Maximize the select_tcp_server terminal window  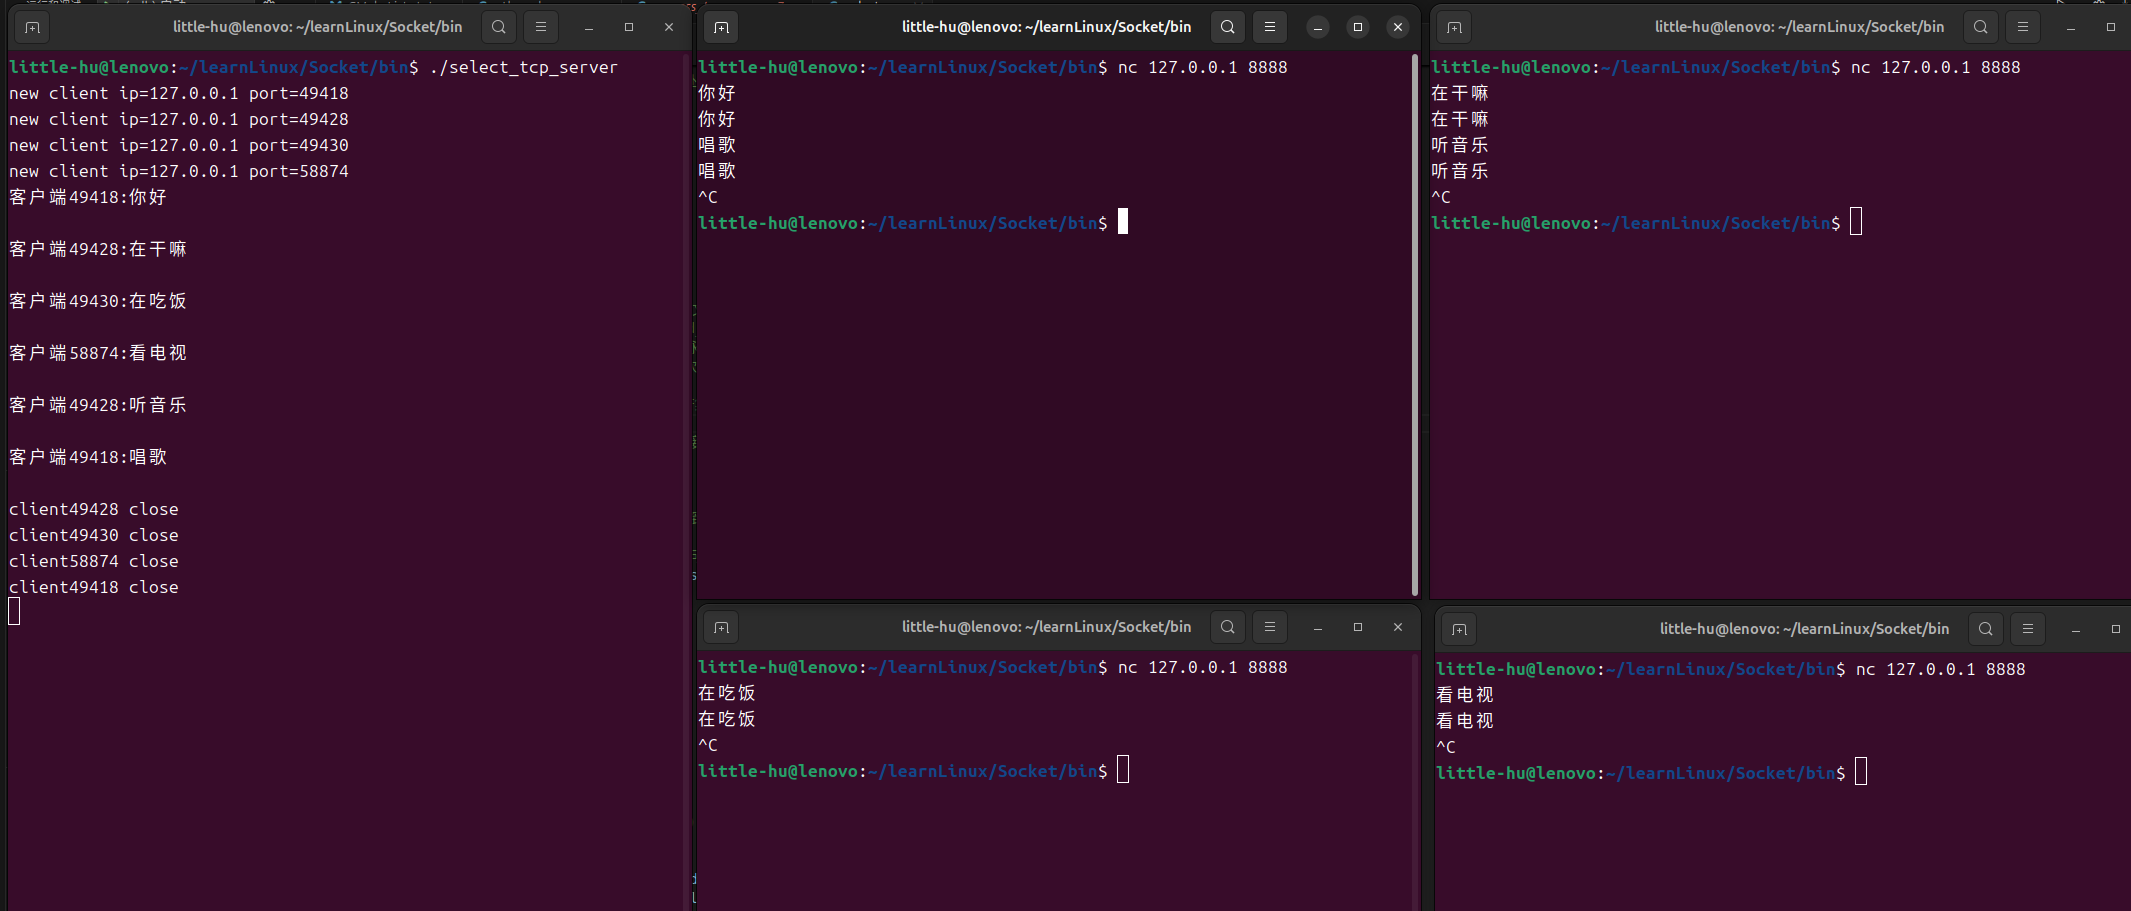pyautogui.click(x=629, y=27)
